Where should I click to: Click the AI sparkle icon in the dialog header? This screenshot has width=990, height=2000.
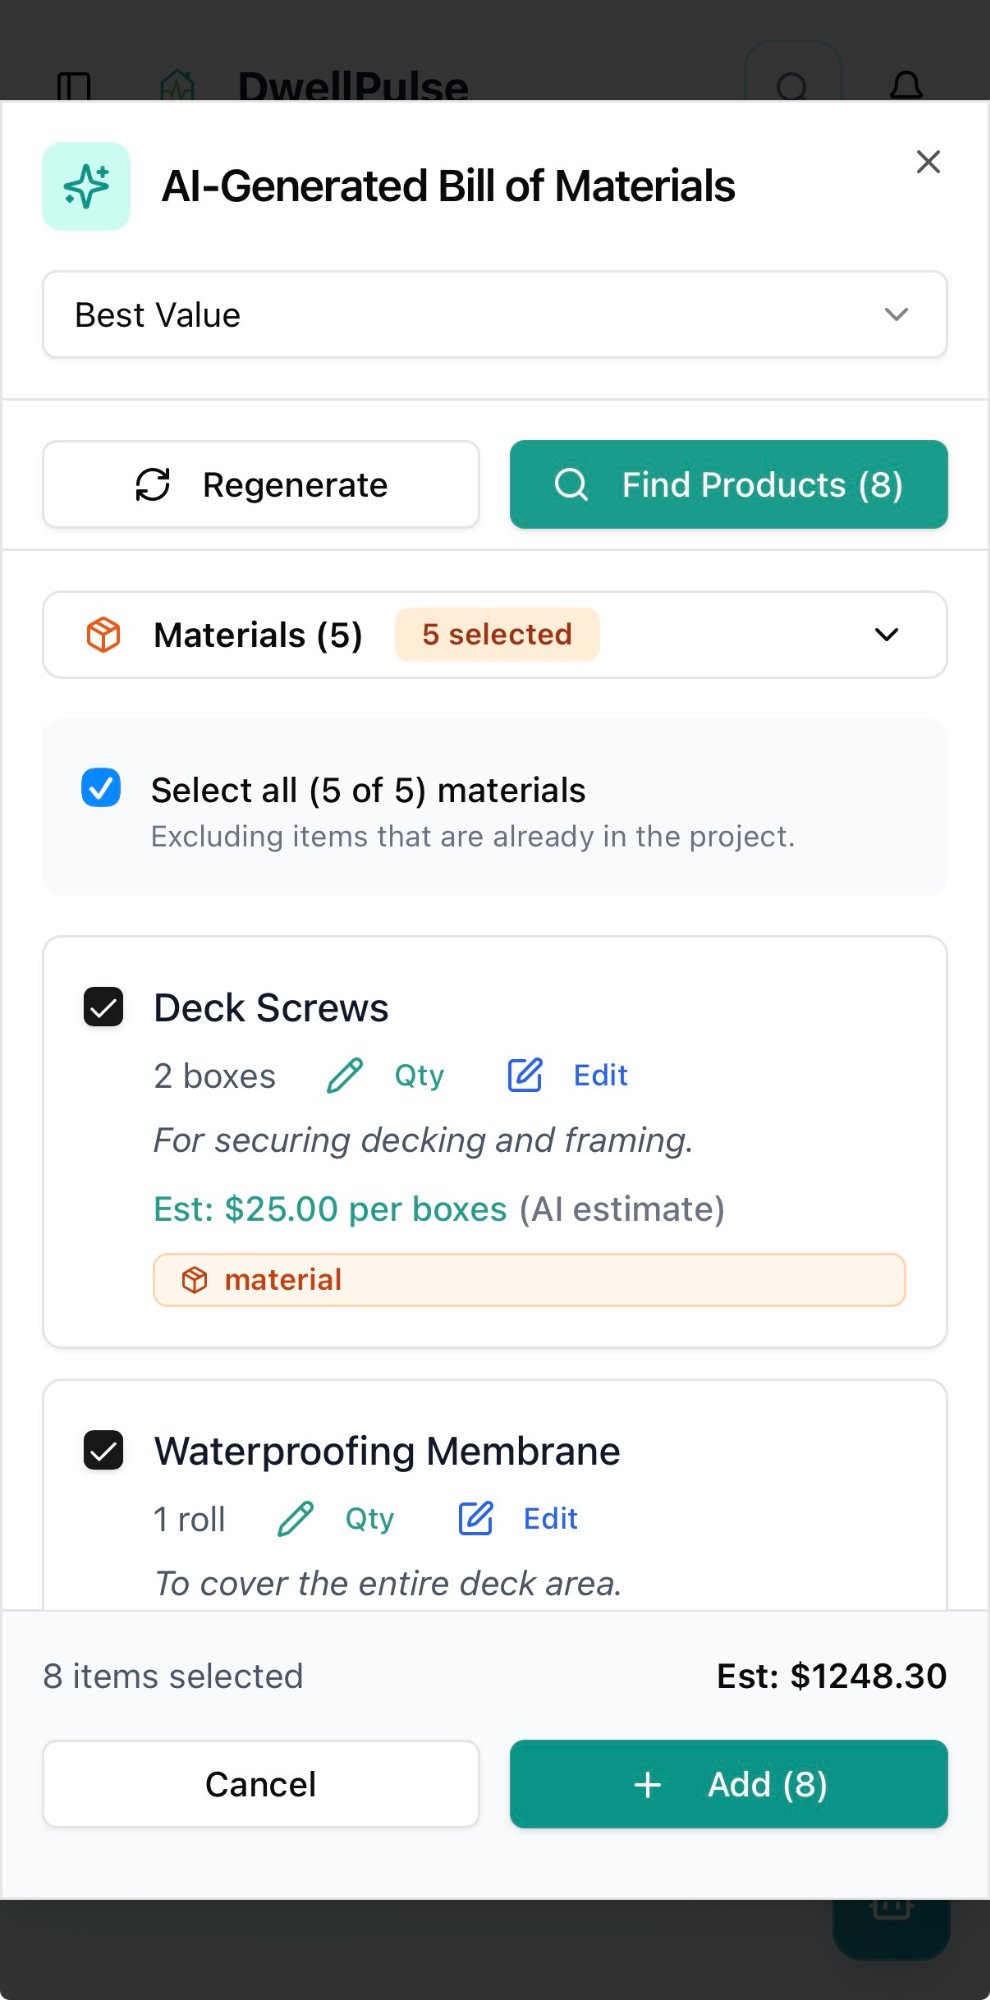(86, 186)
